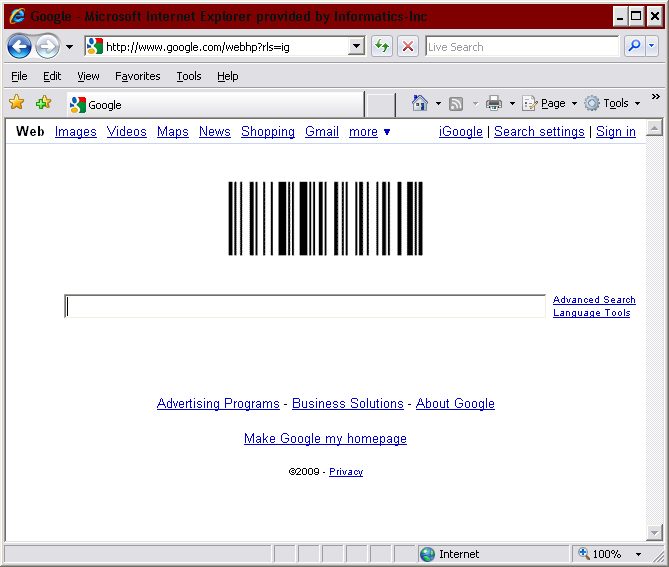Image resolution: width=669 pixels, height=567 pixels.
Task: Click the scrollbar down arrow
Action: tap(654, 532)
